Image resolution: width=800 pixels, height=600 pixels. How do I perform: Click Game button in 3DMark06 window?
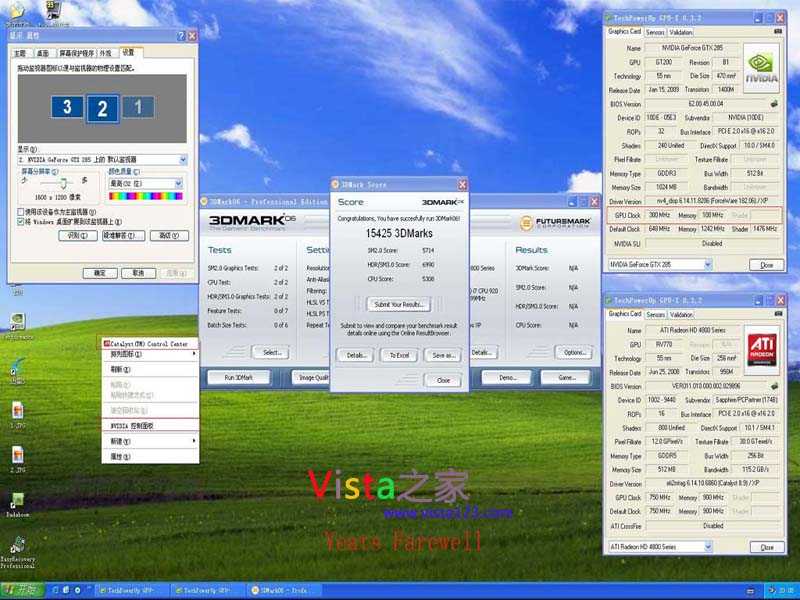[566, 378]
